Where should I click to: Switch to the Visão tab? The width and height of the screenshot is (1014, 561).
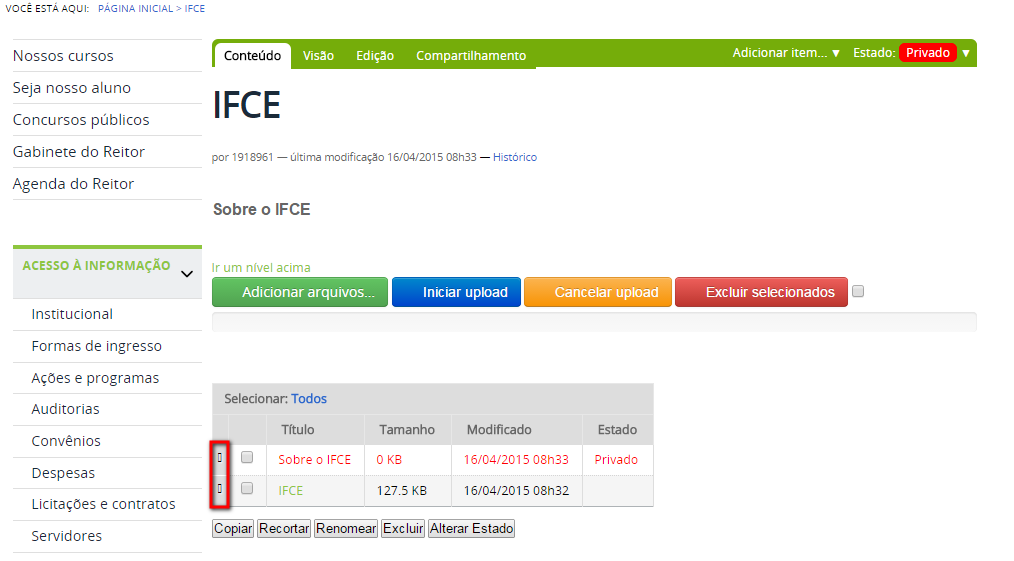(x=318, y=56)
